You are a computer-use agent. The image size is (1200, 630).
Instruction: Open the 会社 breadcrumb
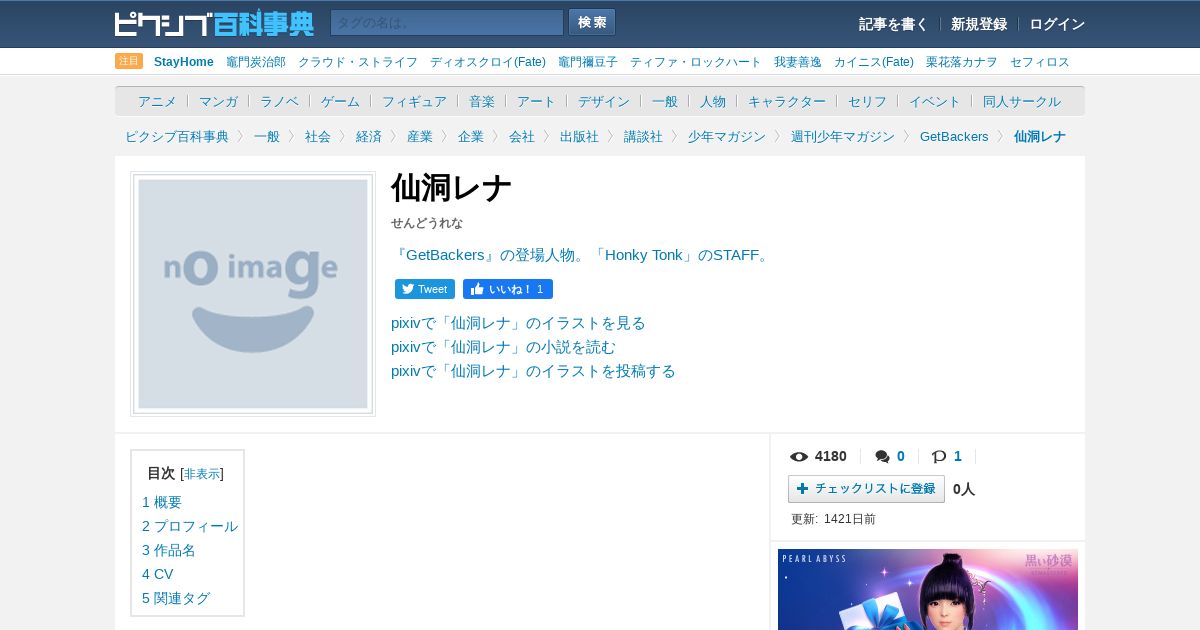click(522, 136)
